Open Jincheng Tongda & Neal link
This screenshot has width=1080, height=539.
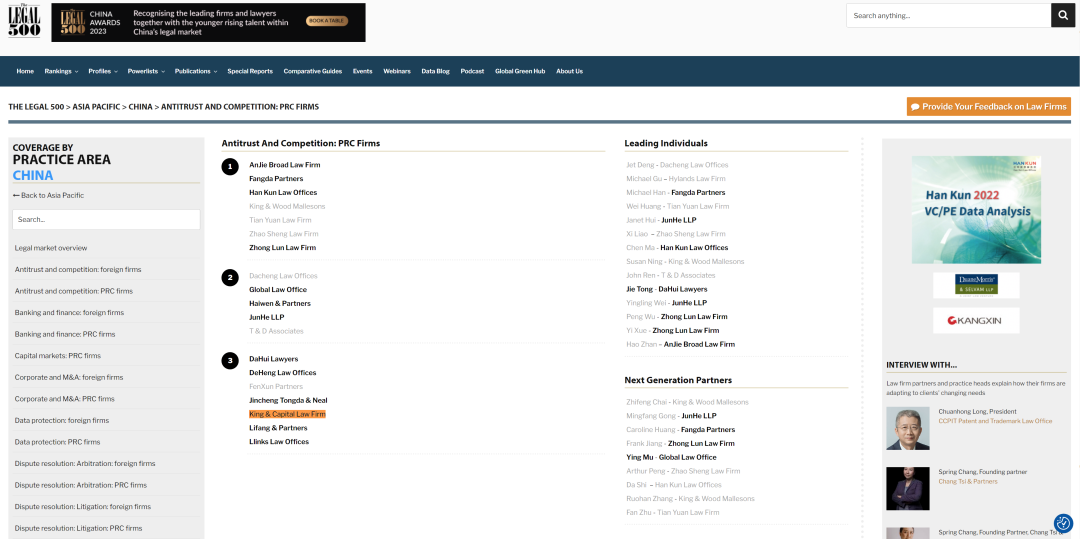[x=288, y=400]
